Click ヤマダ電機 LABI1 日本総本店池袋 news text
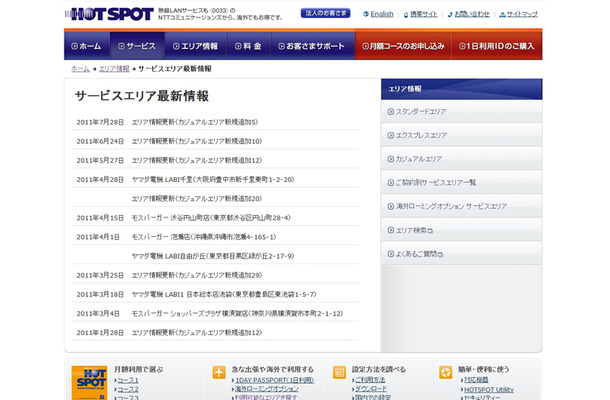The image size is (610, 400). (x=224, y=295)
